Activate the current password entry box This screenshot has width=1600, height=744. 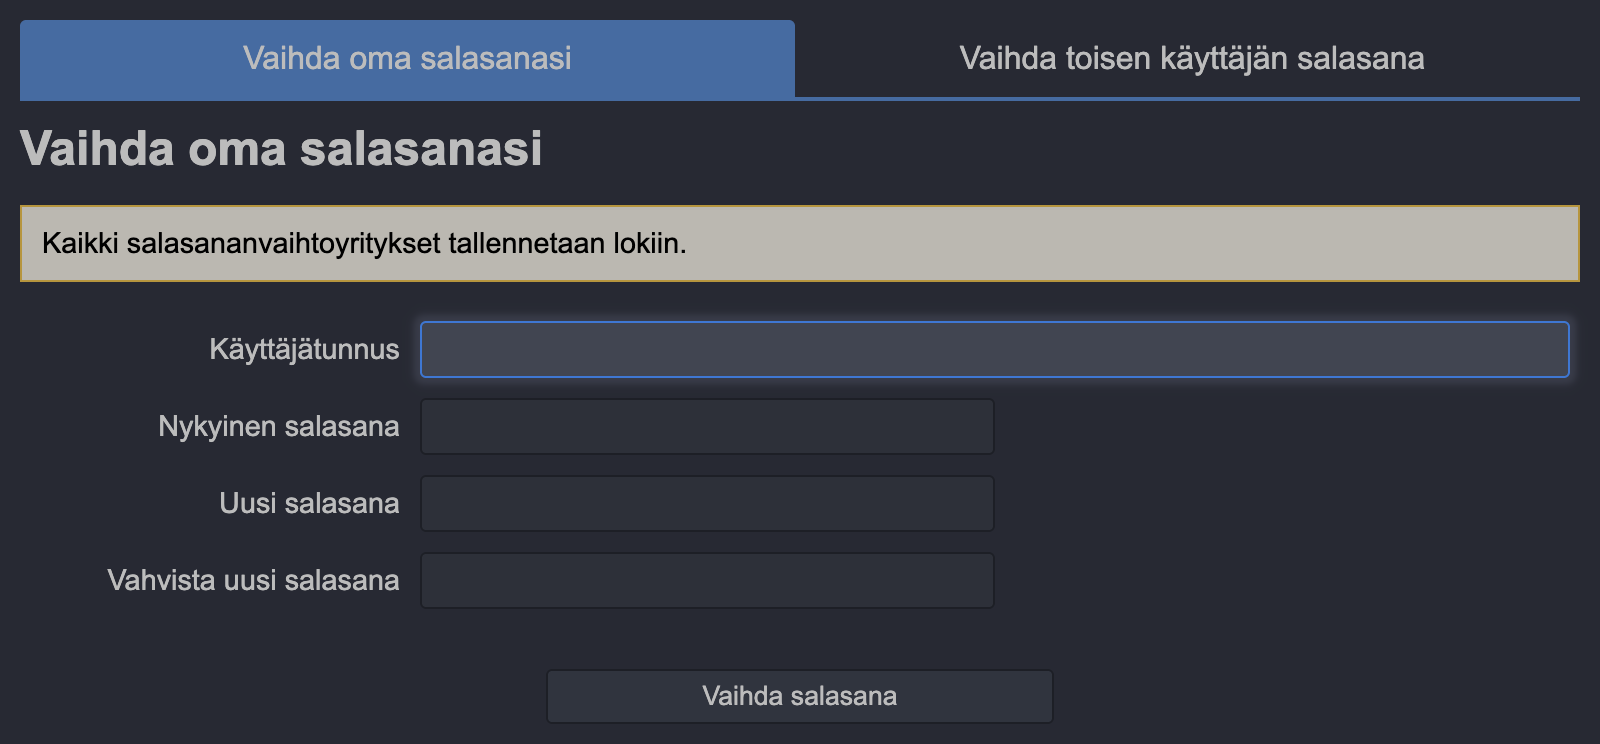pos(707,427)
